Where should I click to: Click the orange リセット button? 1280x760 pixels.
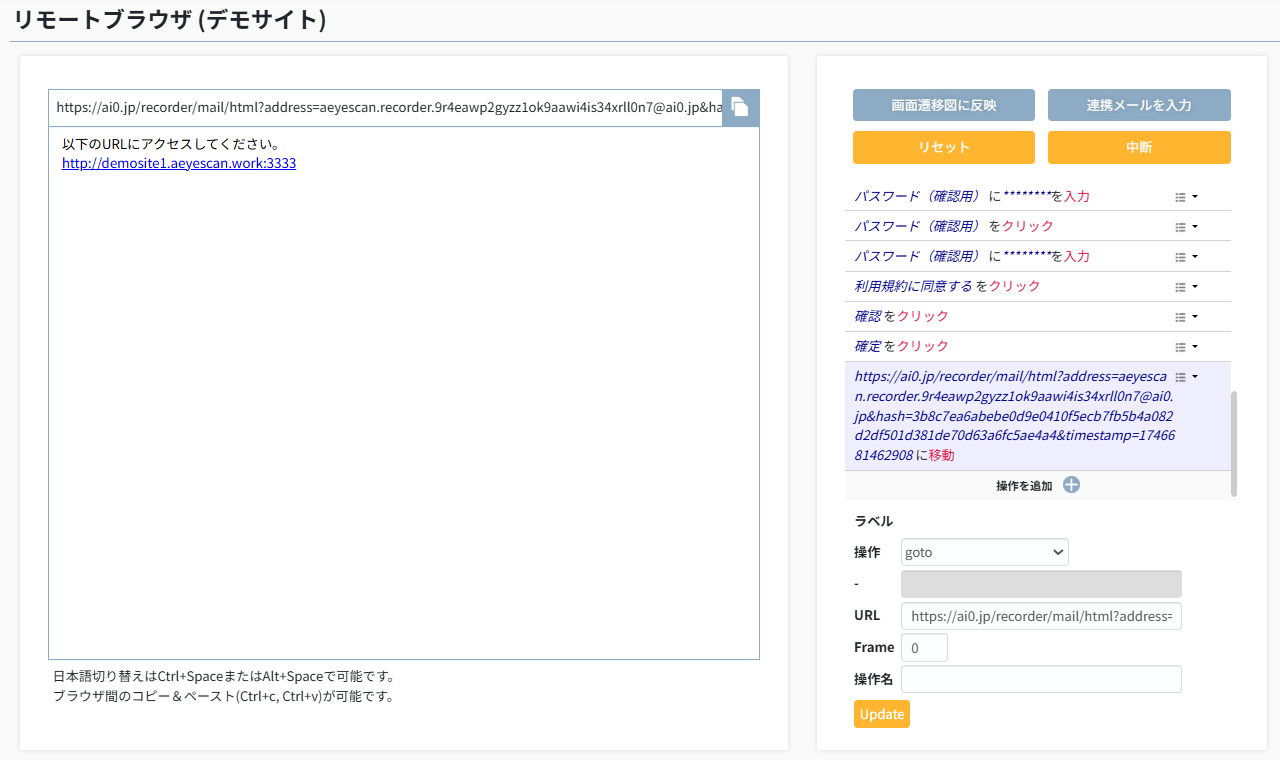(x=943, y=147)
